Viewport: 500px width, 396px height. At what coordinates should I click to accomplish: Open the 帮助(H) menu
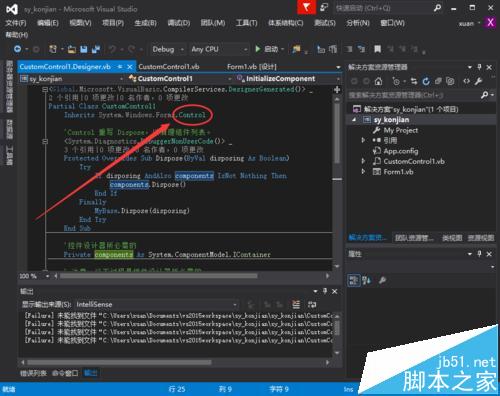pyautogui.click(x=17, y=35)
